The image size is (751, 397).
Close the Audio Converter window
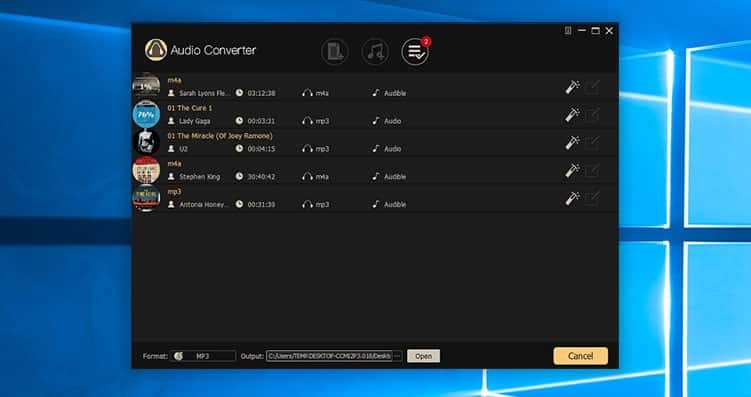point(609,31)
